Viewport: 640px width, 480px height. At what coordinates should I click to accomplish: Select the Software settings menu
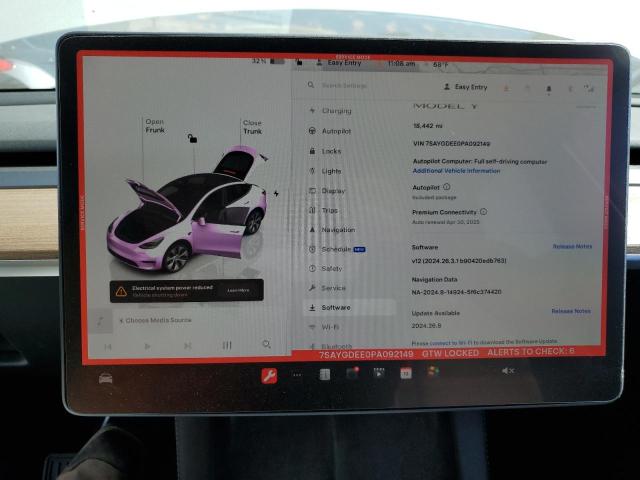coord(350,307)
